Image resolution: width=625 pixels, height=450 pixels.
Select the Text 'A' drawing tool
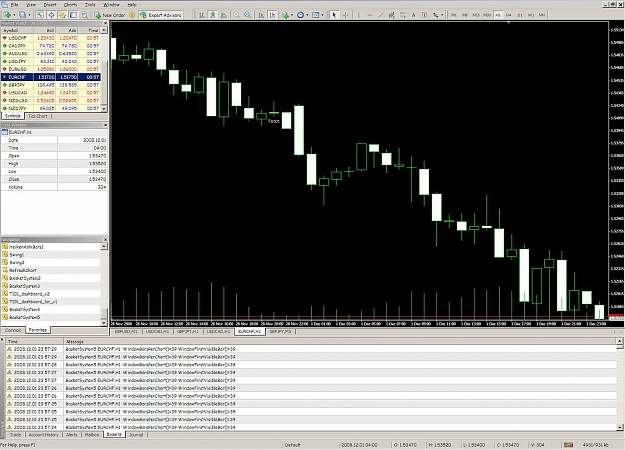(413, 15)
